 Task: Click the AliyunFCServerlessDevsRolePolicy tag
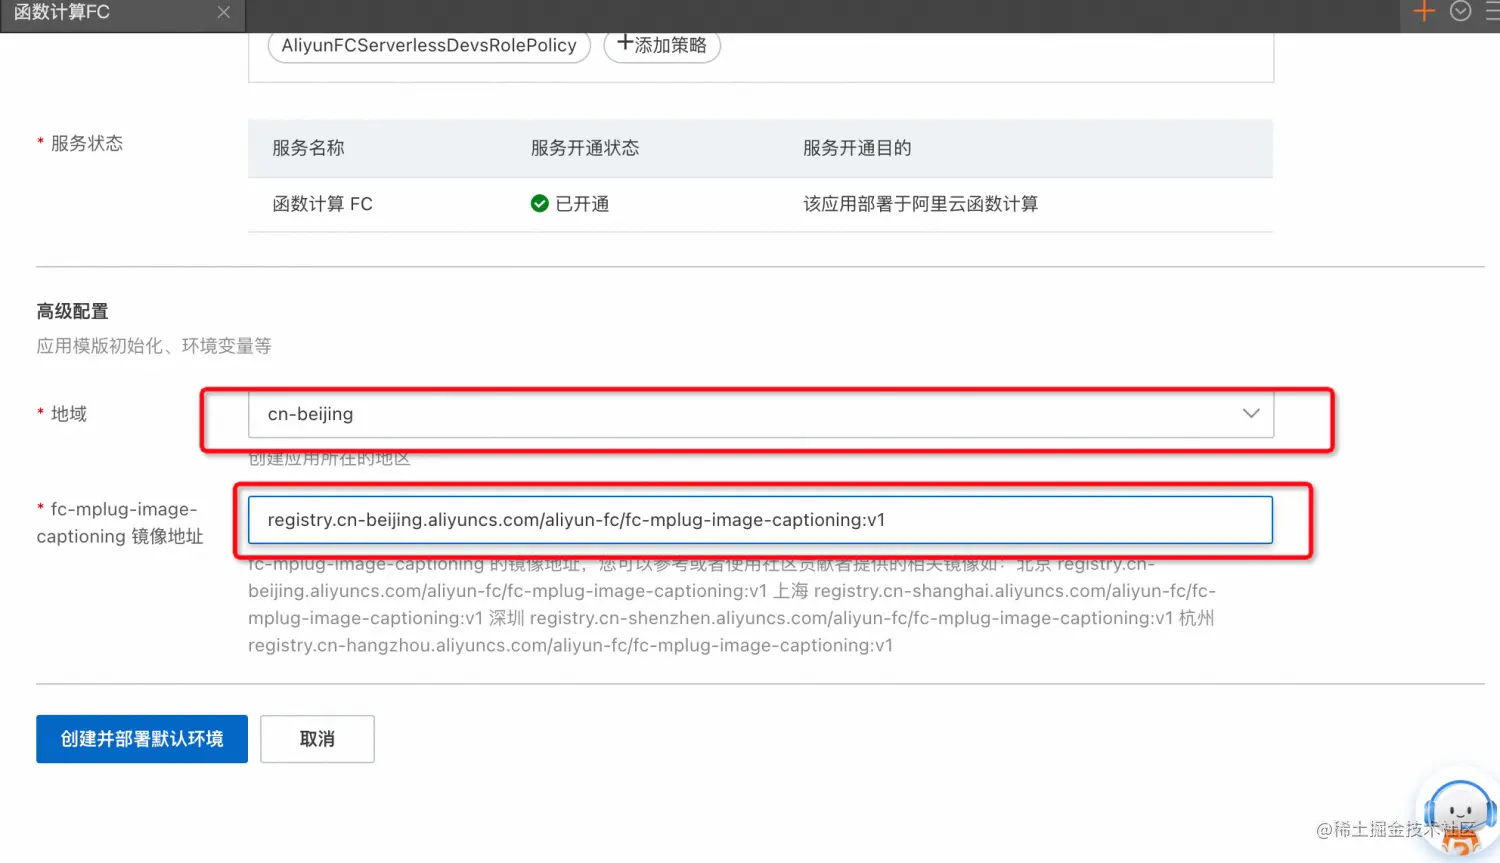[429, 45]
